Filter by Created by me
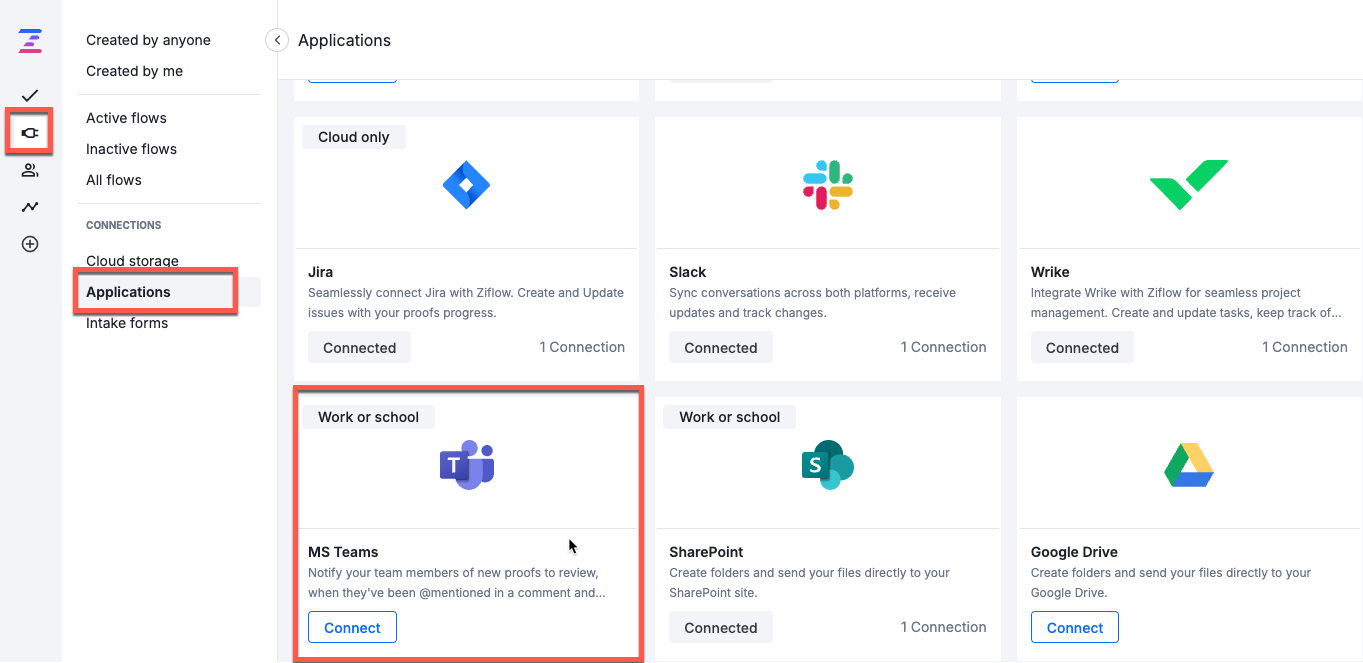This screenshot has width=1363, height=663. pos(134,70)
